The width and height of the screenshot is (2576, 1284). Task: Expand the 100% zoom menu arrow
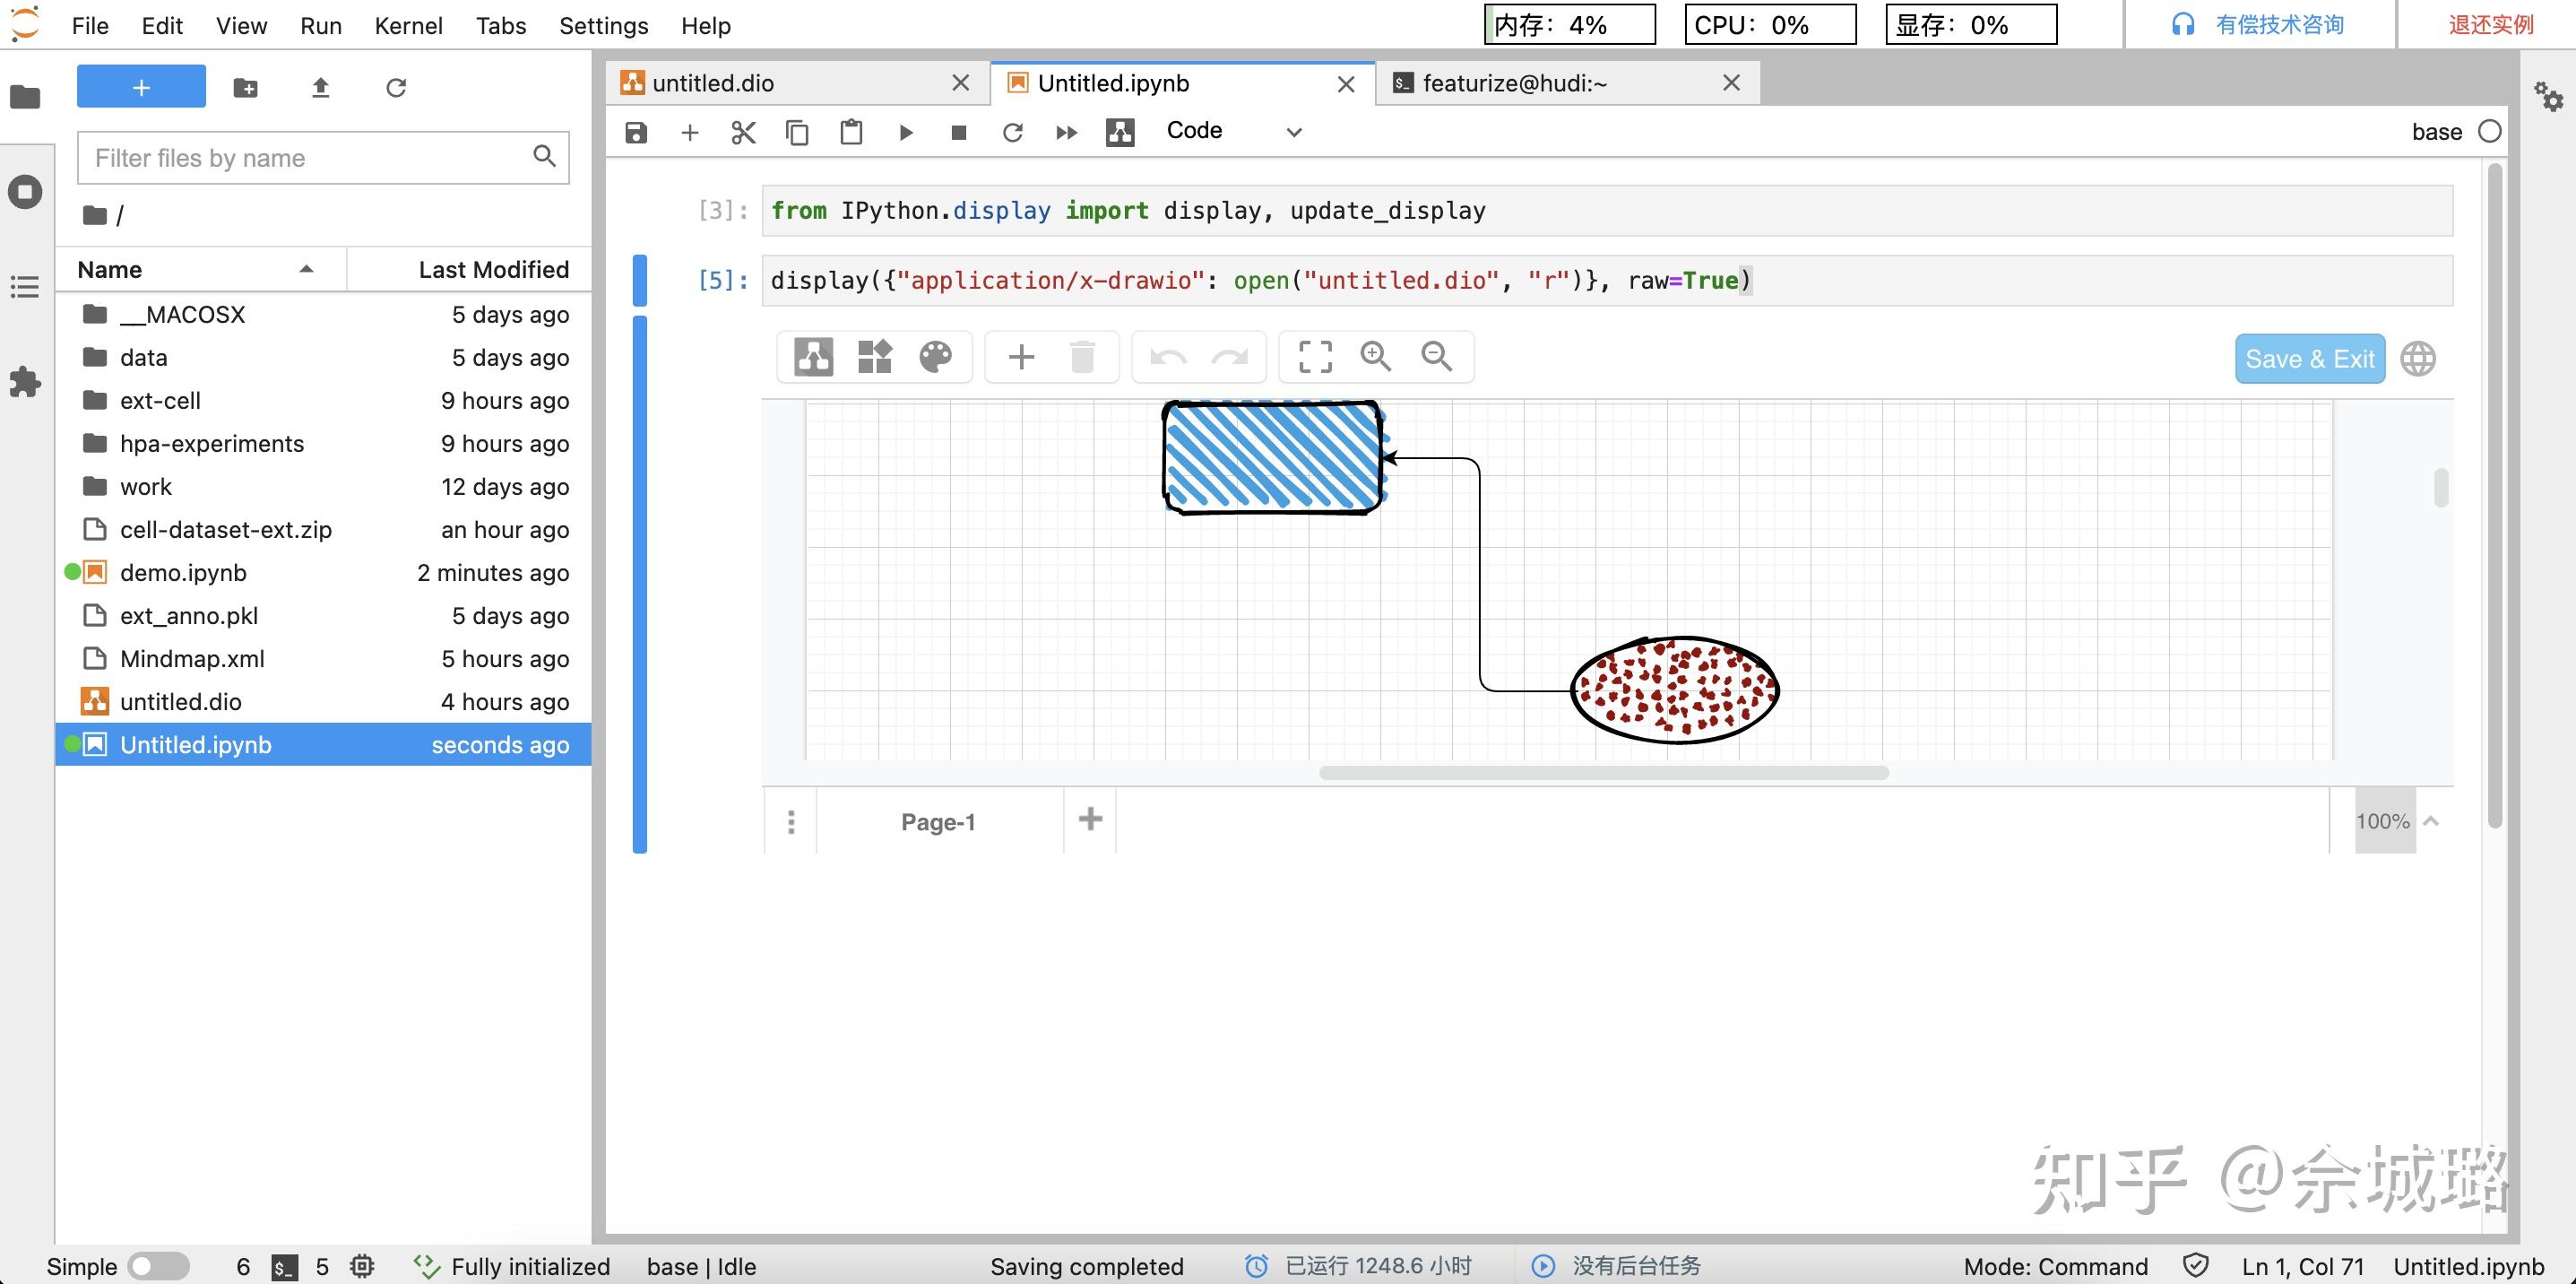click(2431, 821)
